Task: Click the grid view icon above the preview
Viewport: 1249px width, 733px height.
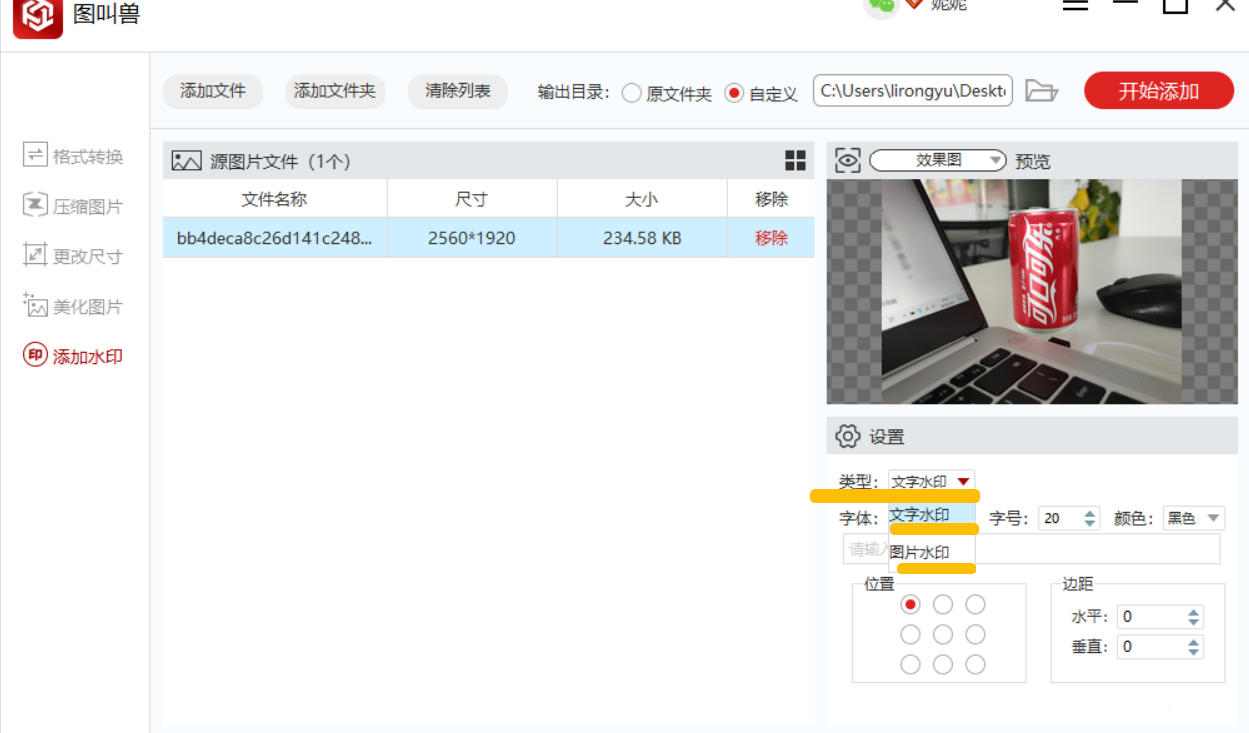Action: (795, 160)
